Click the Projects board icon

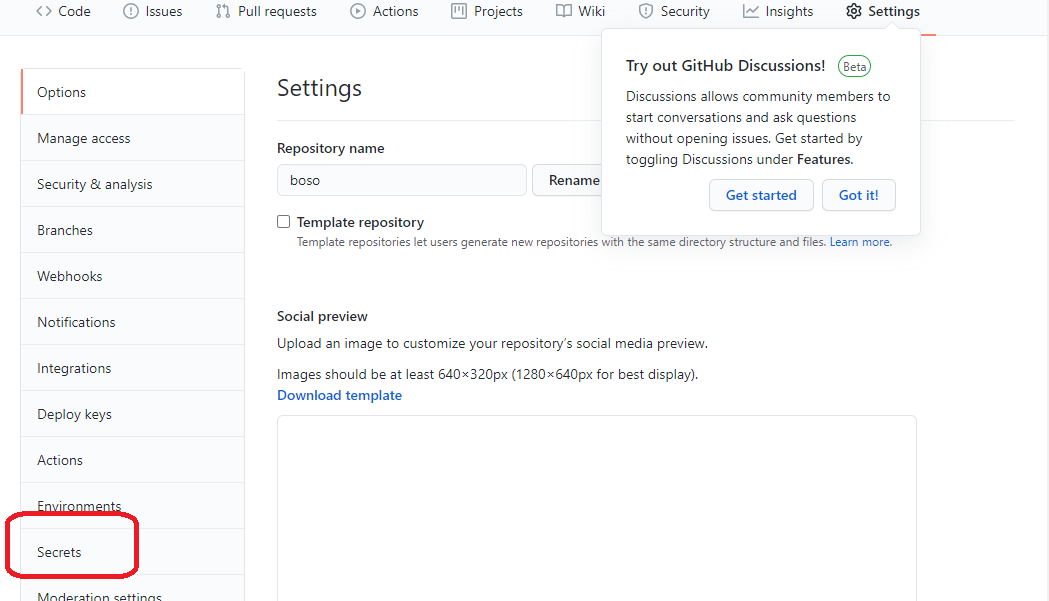(x=459, y=12)
